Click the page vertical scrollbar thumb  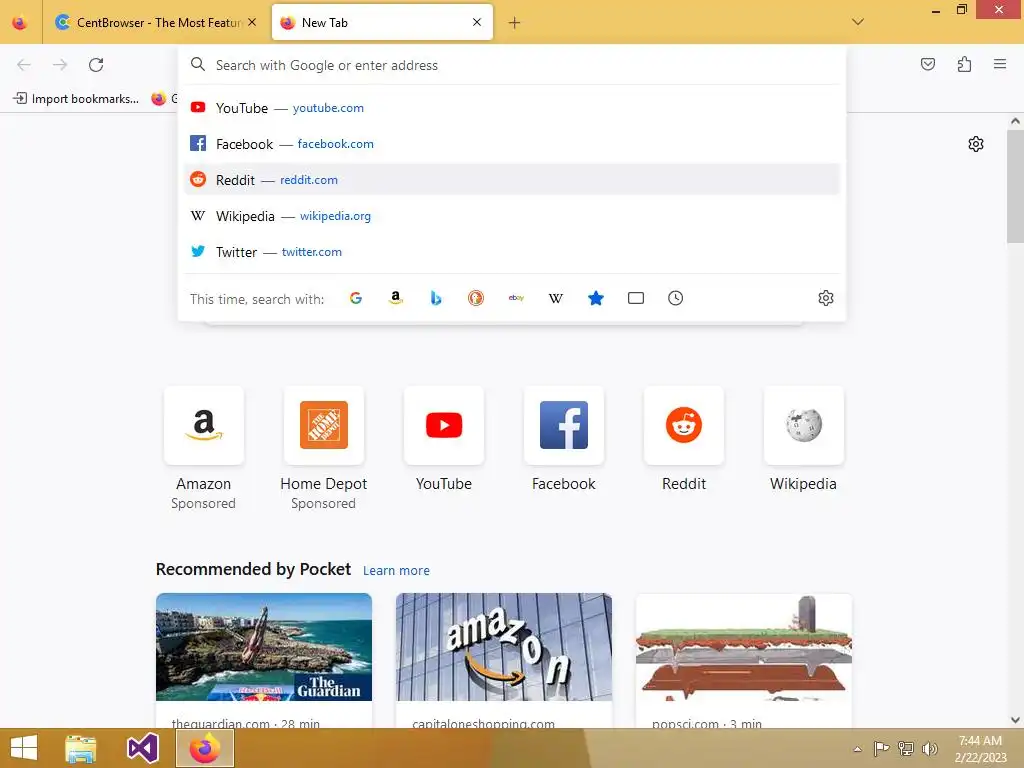coord(1015,186)
